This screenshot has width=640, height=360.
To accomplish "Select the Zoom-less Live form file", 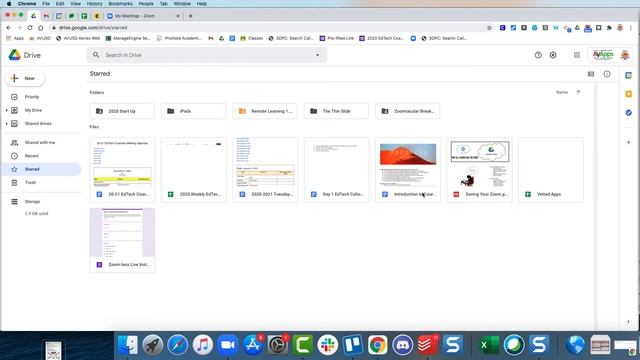I will click(122, 240).
